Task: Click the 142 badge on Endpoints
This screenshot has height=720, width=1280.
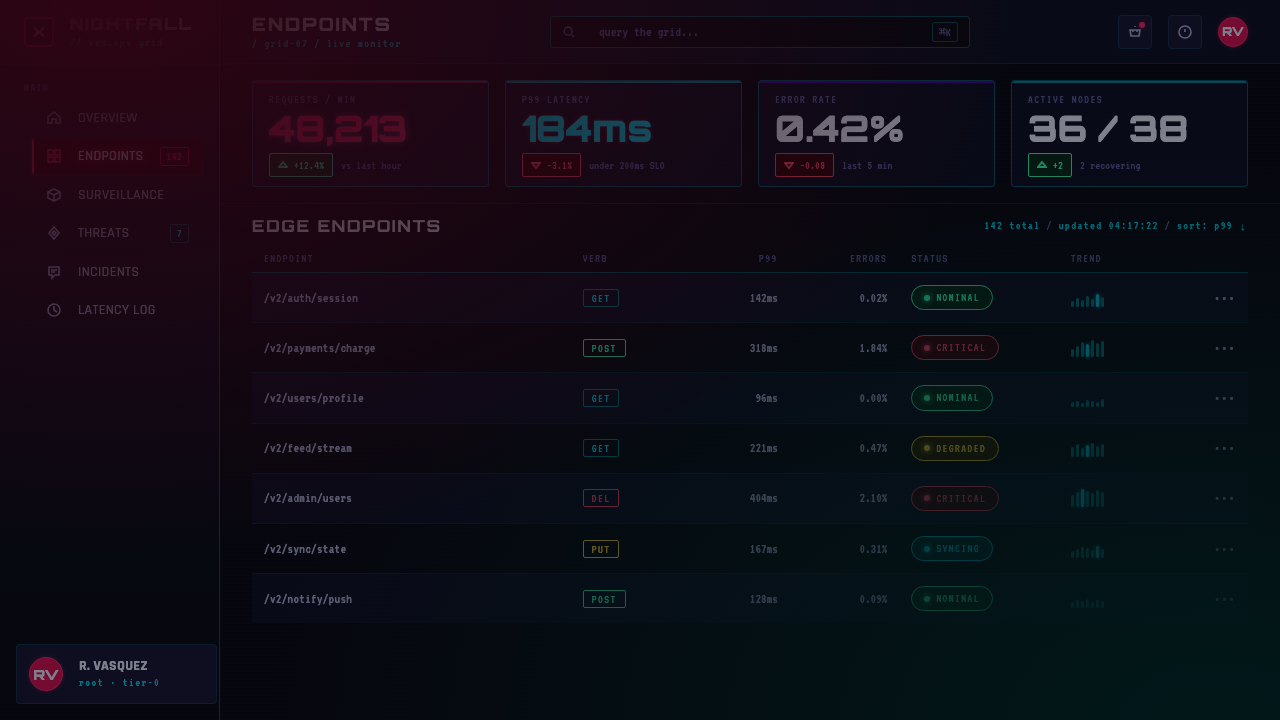Action: coord(174,156)
